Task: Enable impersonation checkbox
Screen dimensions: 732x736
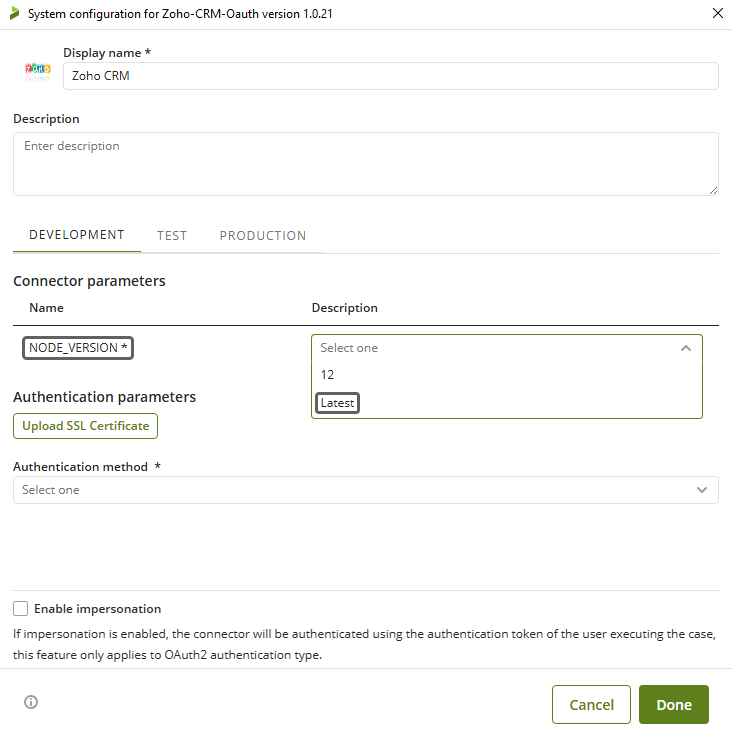Action: pos(21,608)
